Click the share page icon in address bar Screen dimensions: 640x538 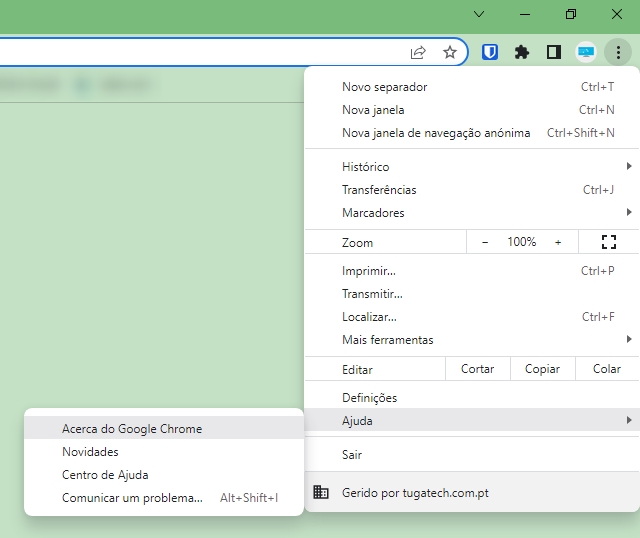[418, 52]
